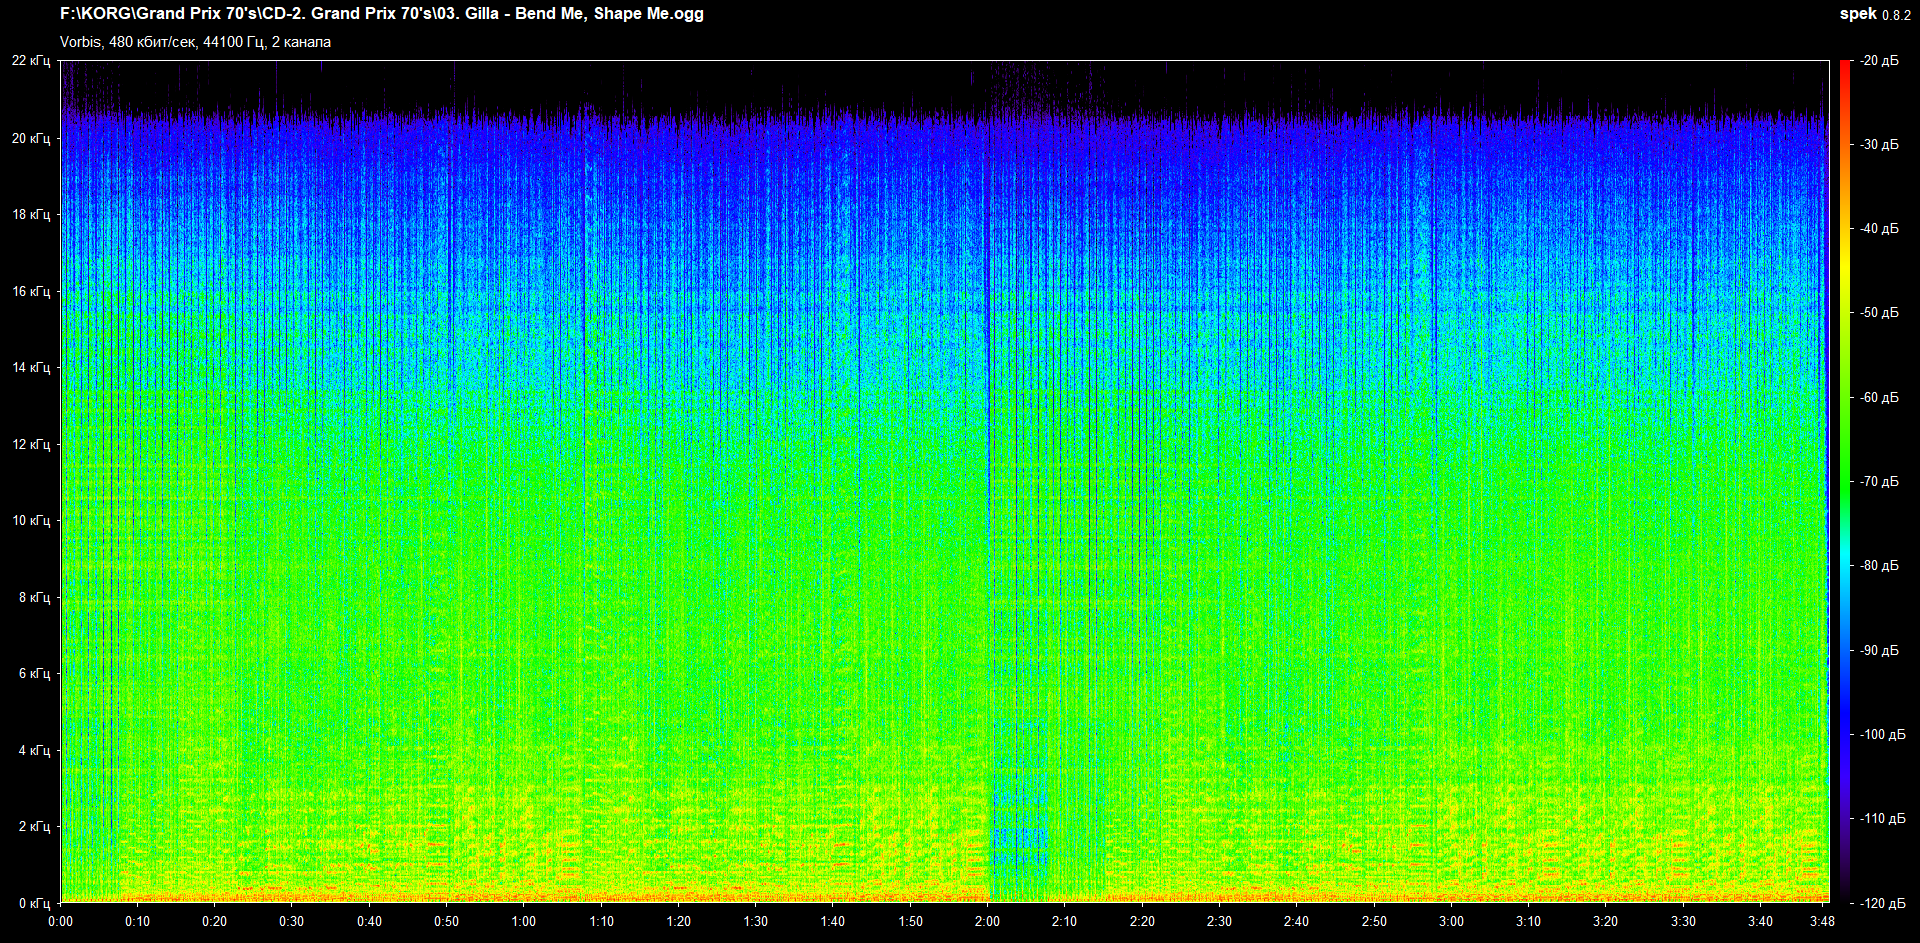Click the -20 дБ label on the scale
The width and height of the screenshot is (1920, 943).
pos(1879,61)
